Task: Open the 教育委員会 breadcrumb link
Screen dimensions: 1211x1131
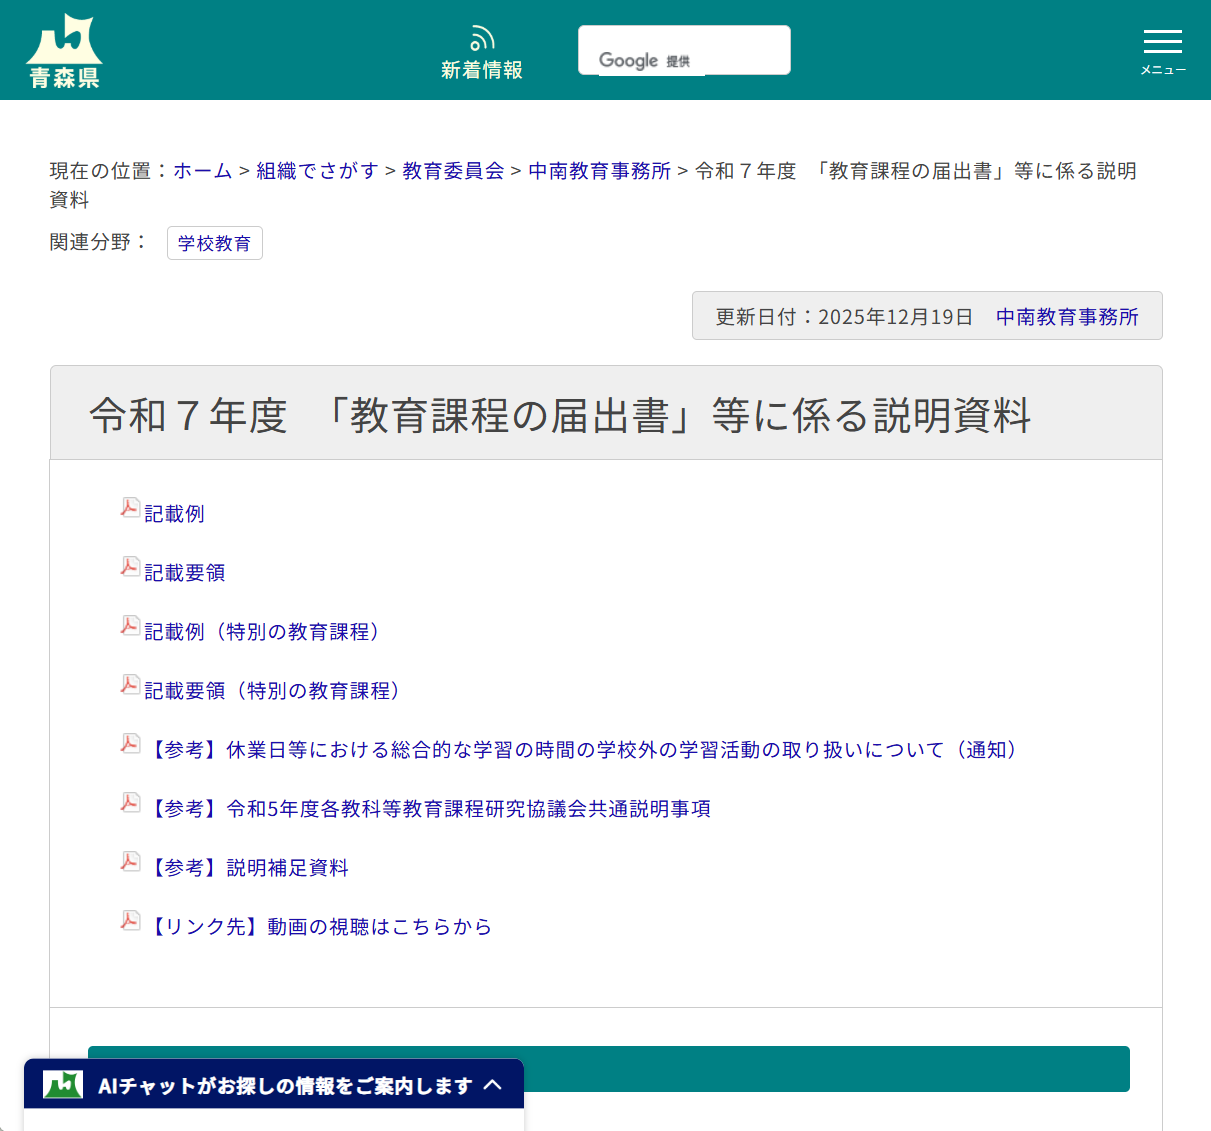Action: [452, 171]
